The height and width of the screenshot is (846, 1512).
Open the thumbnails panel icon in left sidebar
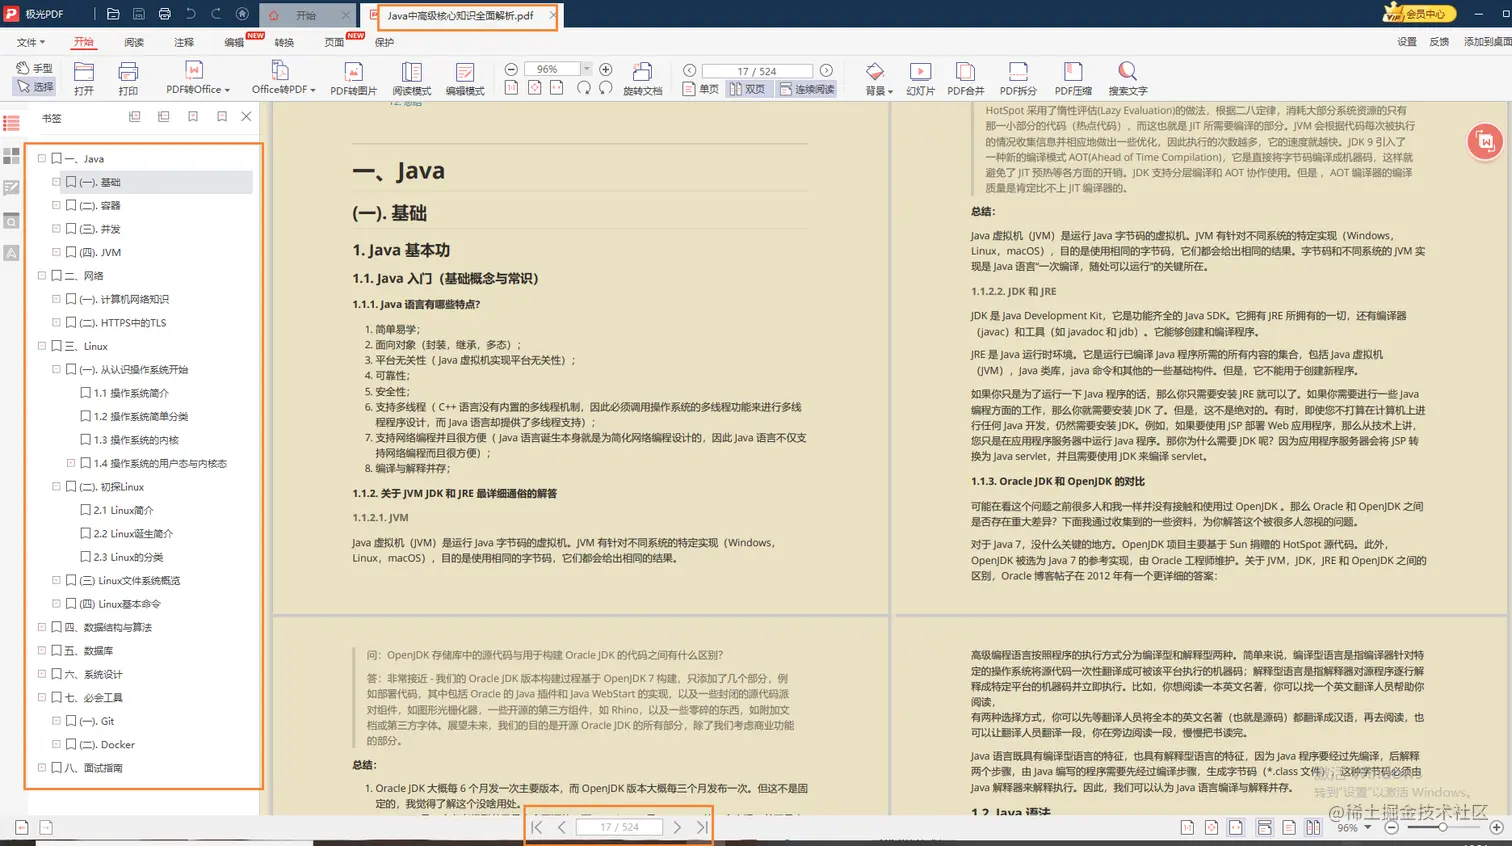[x=12, y=156]
